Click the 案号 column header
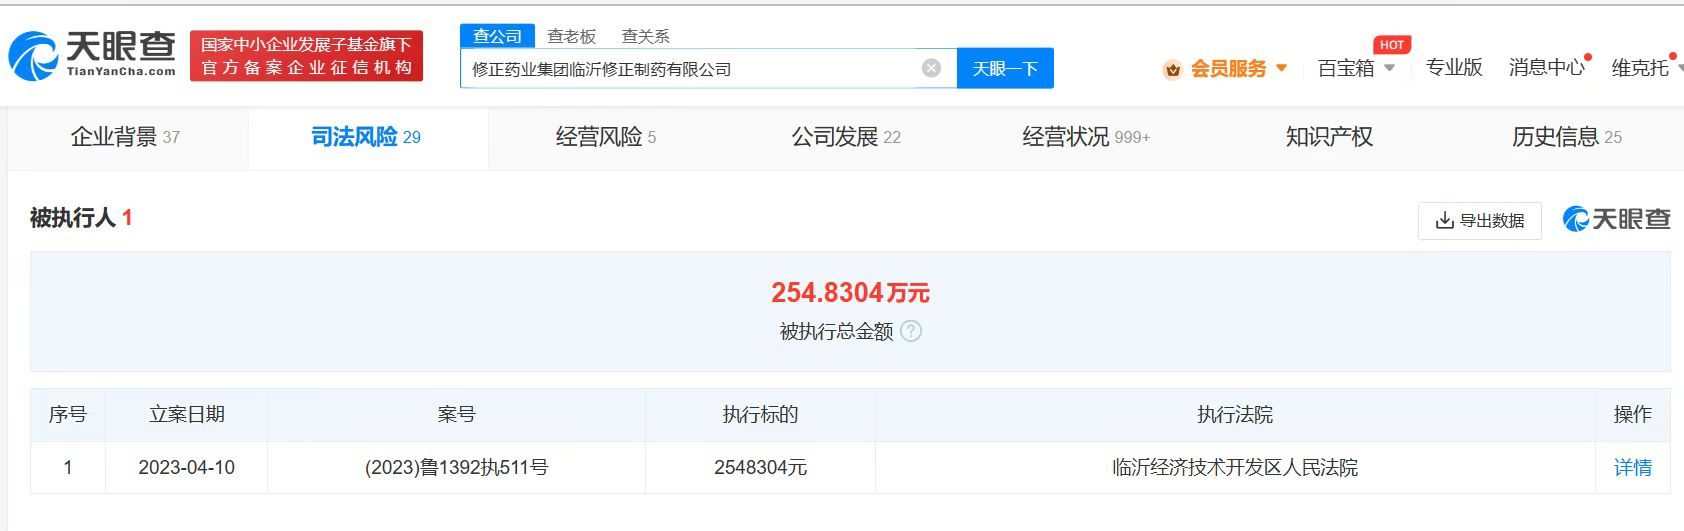Screen dimensions: 1684x531 point(456,414)
